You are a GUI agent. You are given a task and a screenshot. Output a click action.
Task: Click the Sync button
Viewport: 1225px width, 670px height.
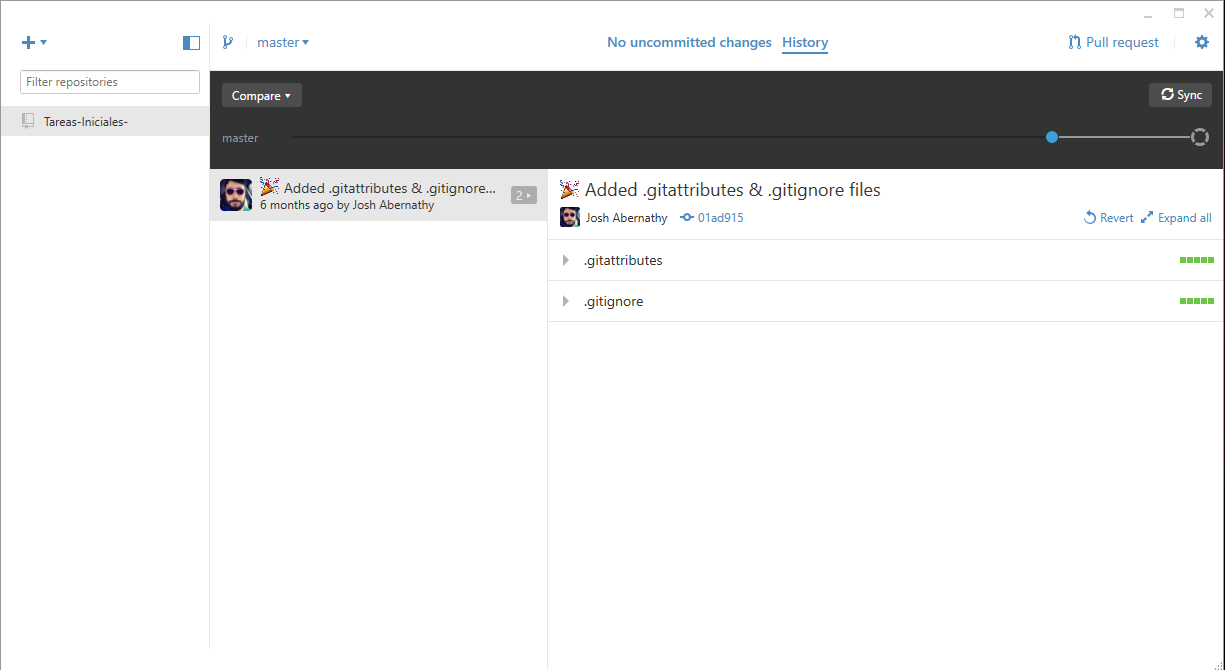pyautogui.click(x=1180, y=95)
